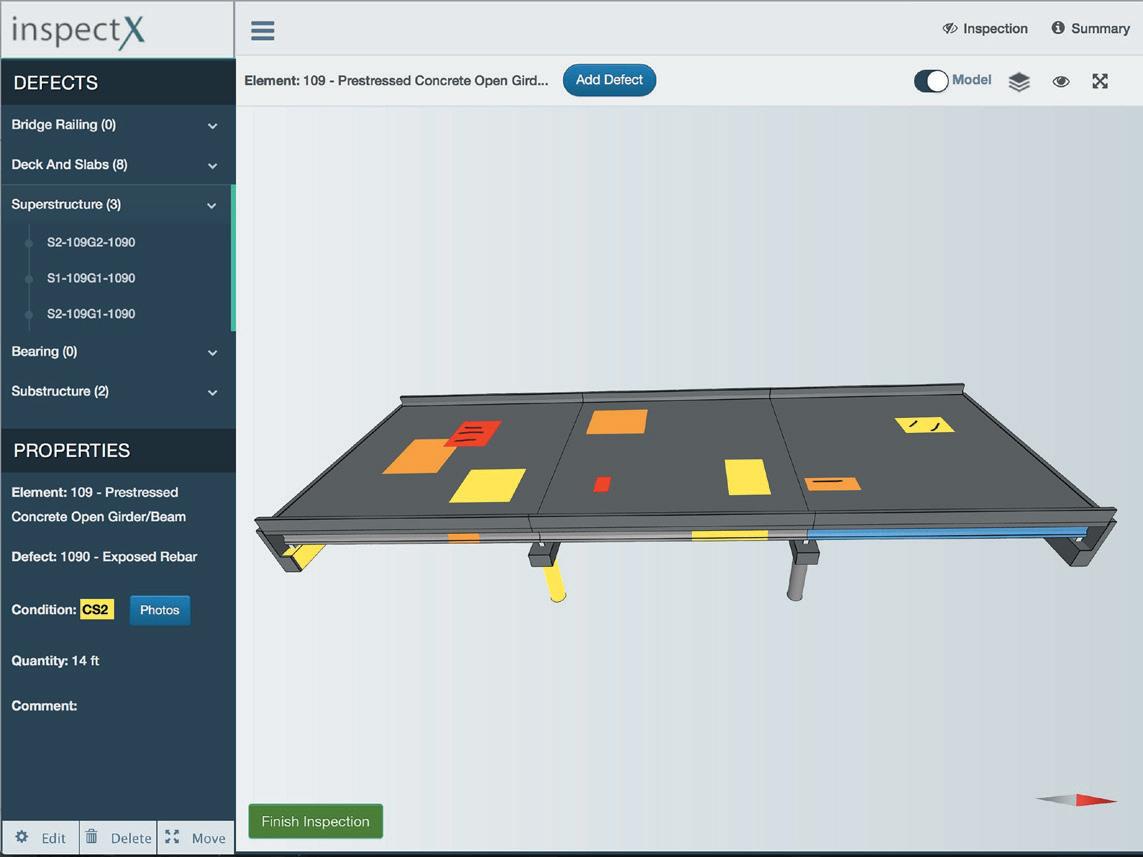Screen dimensions: 1143x857
Task: Open Photos for this defect
Action: click(160, 610)
